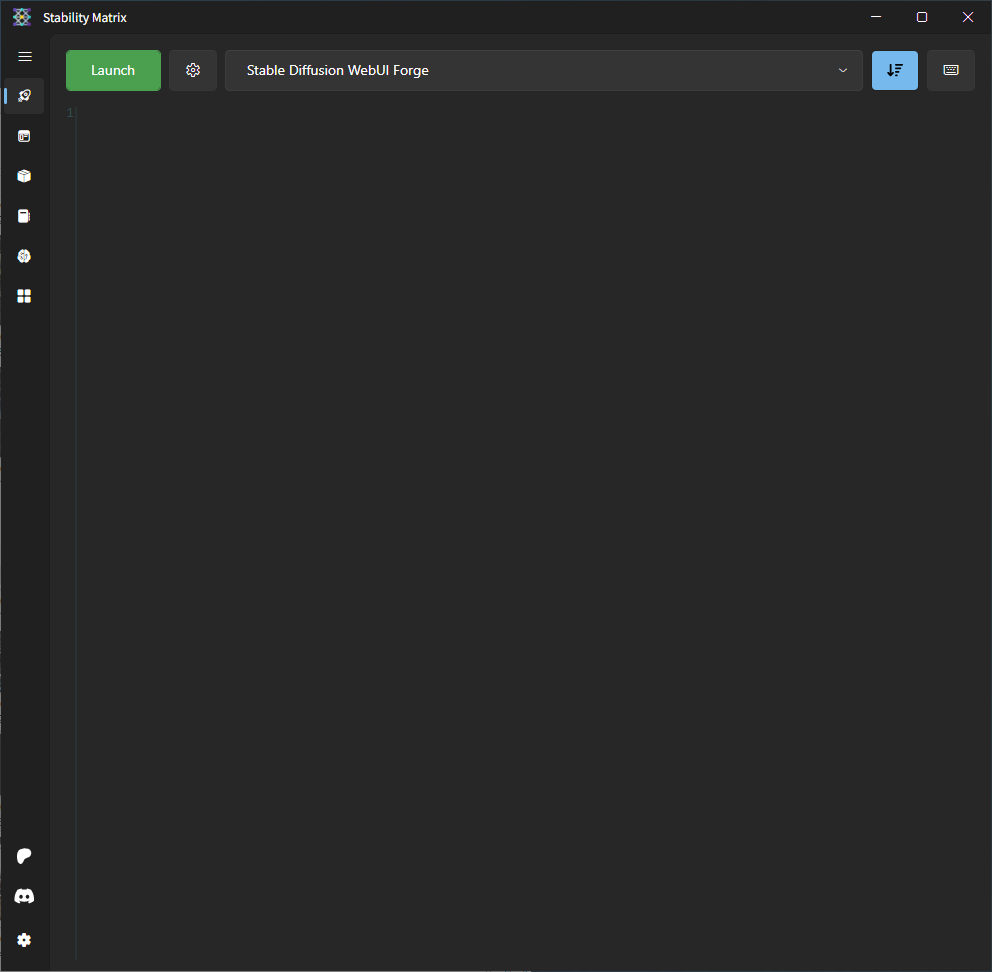The width and height of the screenshot is (992, 972).
Task: Close the Stability Matrix window
Action: (x=968, y=17)
